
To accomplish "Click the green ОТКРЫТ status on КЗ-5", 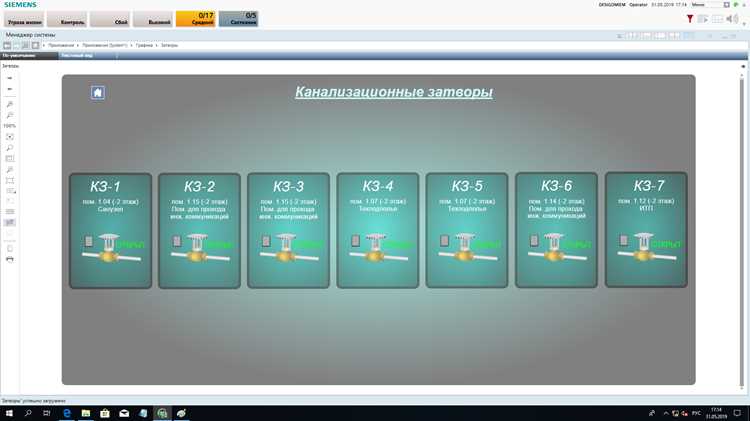I will click(487, 244).
